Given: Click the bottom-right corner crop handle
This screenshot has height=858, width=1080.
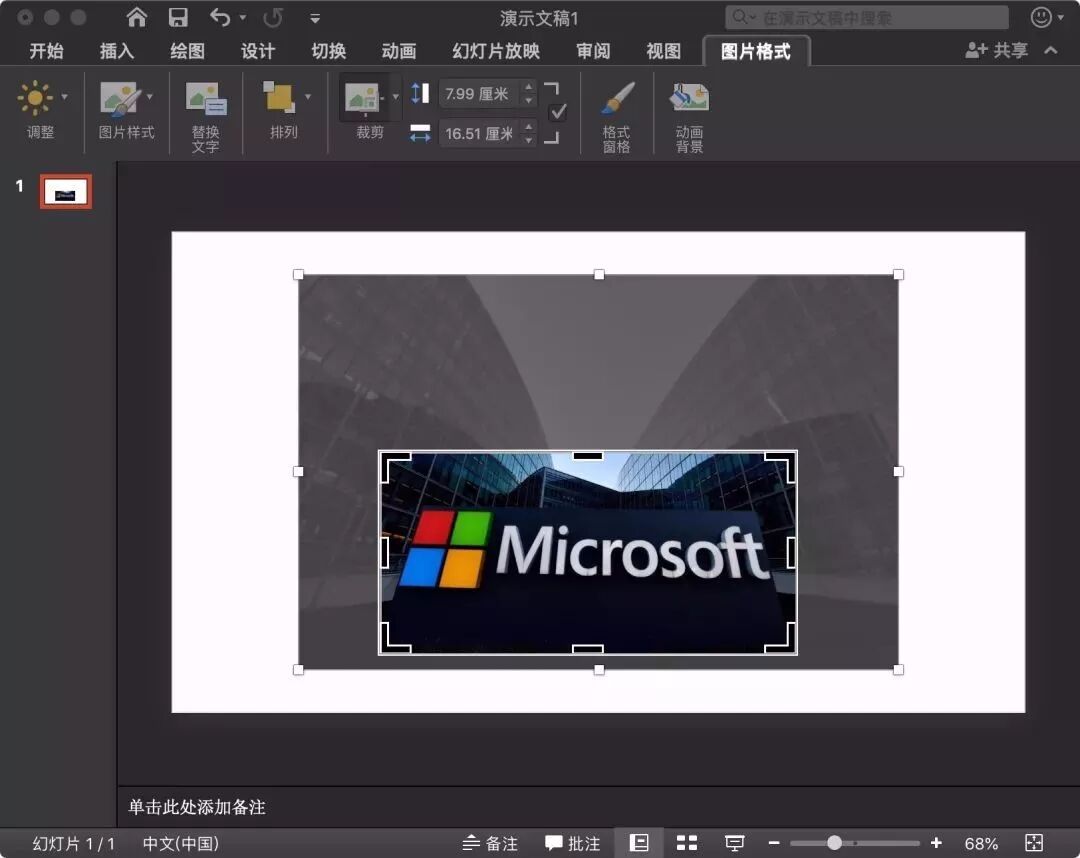Looking at the screenshot, I should click(782, 638).
